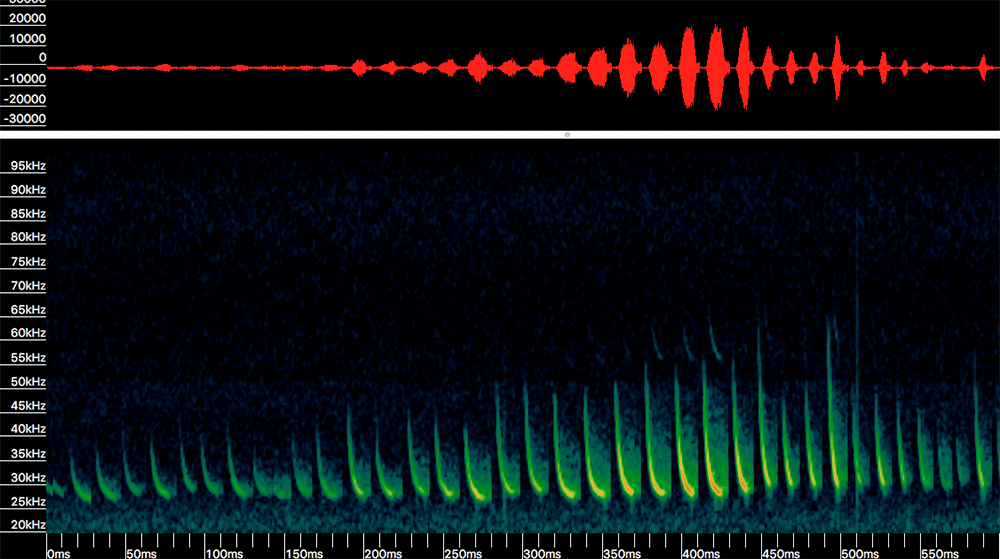Click the 30kHz frequency axis label
The image size is (1000, 559).
point(27,477)
